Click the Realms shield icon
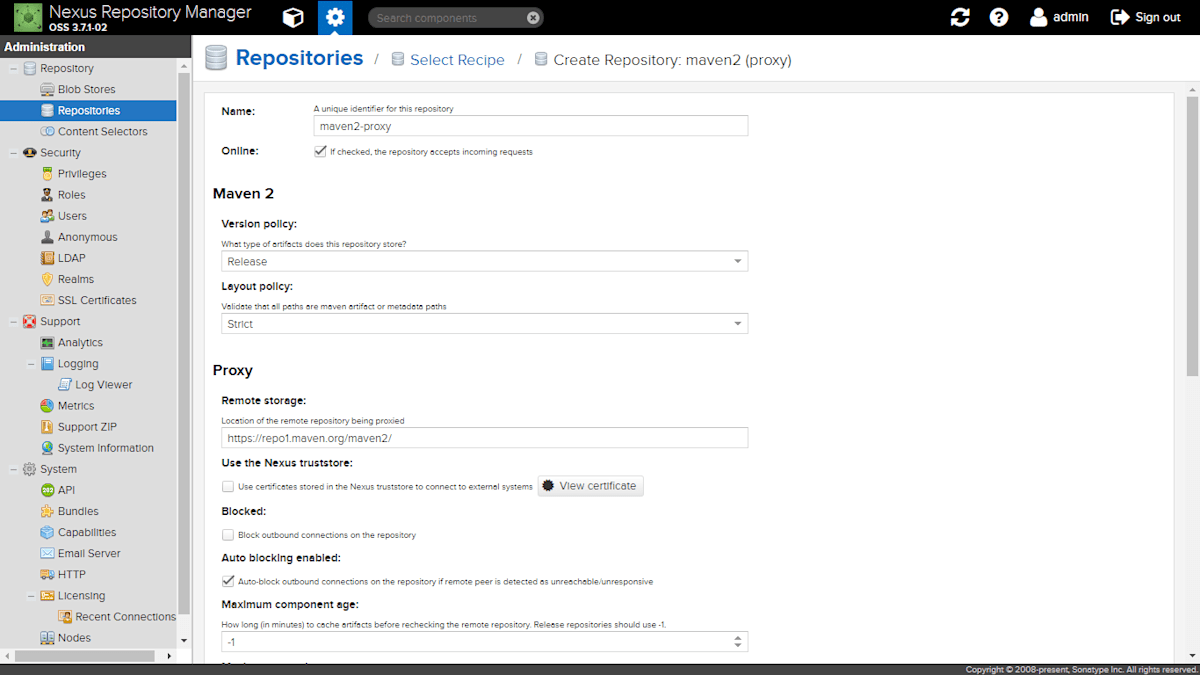 coord(47,279)
